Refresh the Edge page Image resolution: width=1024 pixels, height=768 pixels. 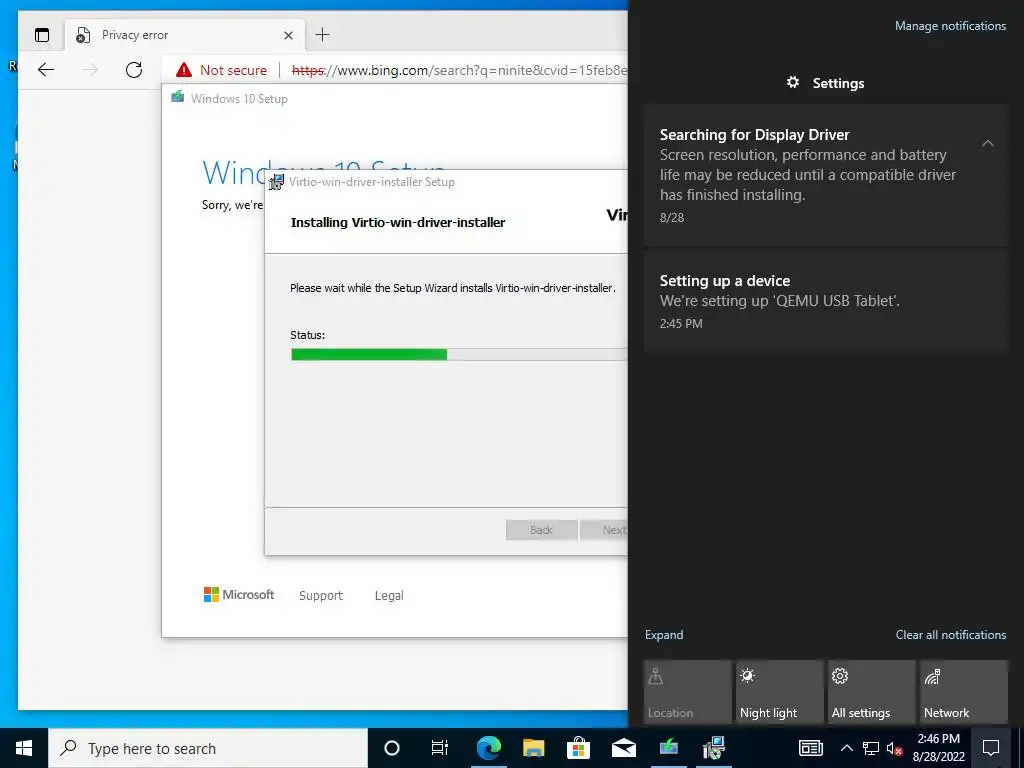coord(134,70)
